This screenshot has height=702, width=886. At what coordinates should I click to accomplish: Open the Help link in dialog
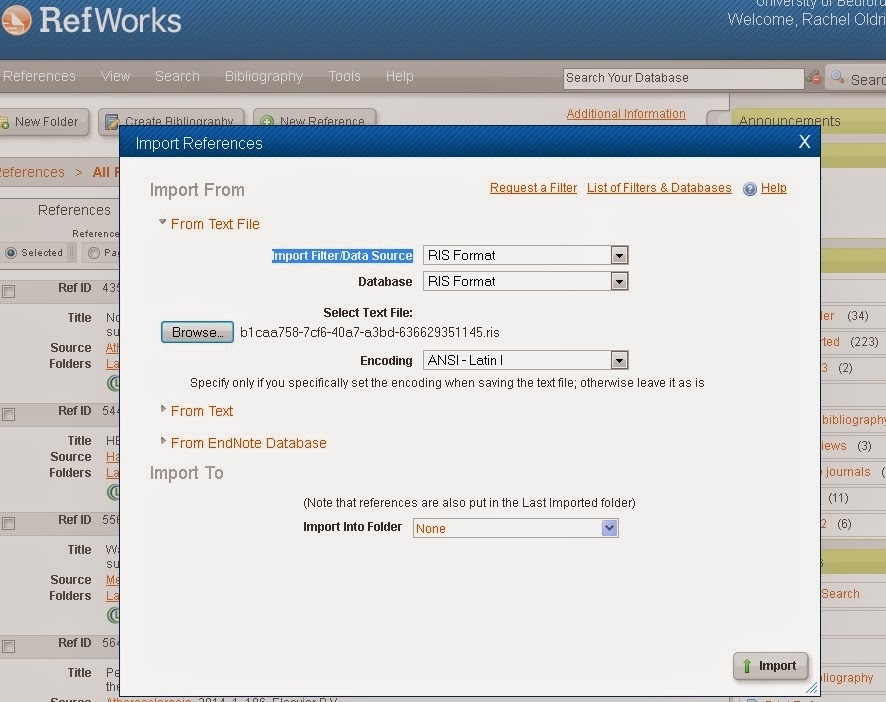coord(774,188)
